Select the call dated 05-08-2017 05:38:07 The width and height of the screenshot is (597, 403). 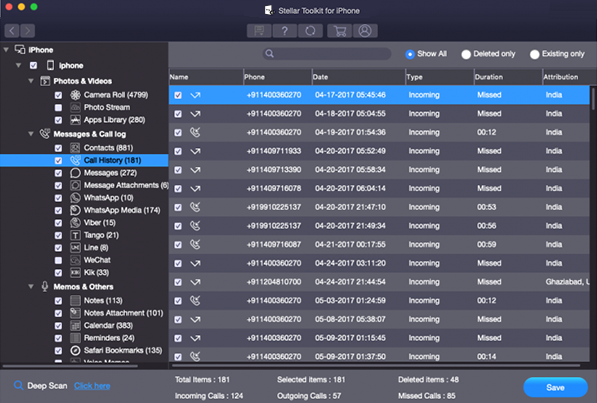379,320
